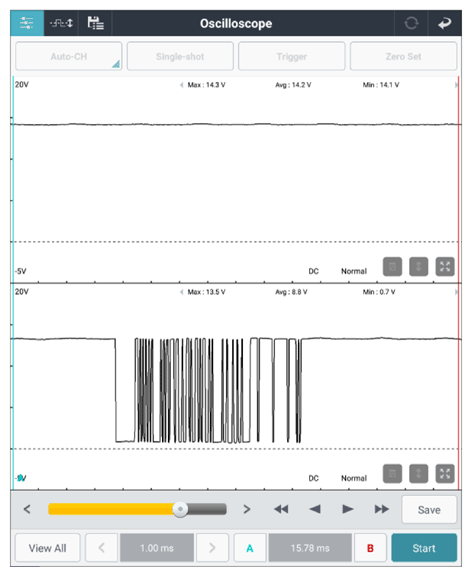Click the Save button

429,510
